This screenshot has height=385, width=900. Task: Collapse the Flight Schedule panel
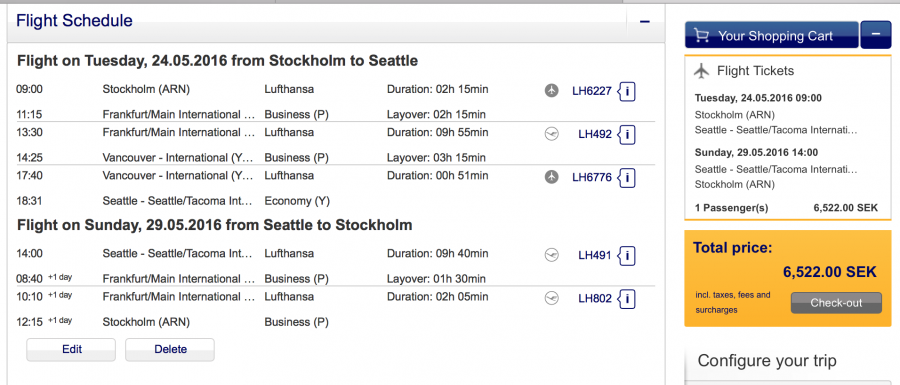click(645, 22)
